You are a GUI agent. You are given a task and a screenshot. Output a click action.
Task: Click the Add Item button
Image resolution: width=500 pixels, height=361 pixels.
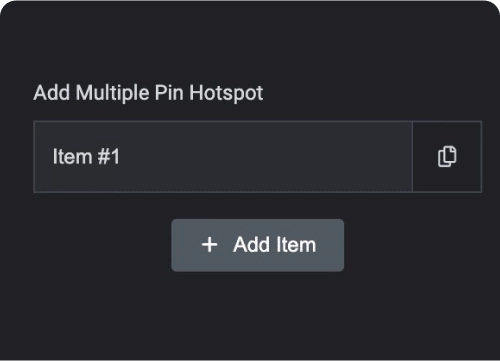coord(258,245)
